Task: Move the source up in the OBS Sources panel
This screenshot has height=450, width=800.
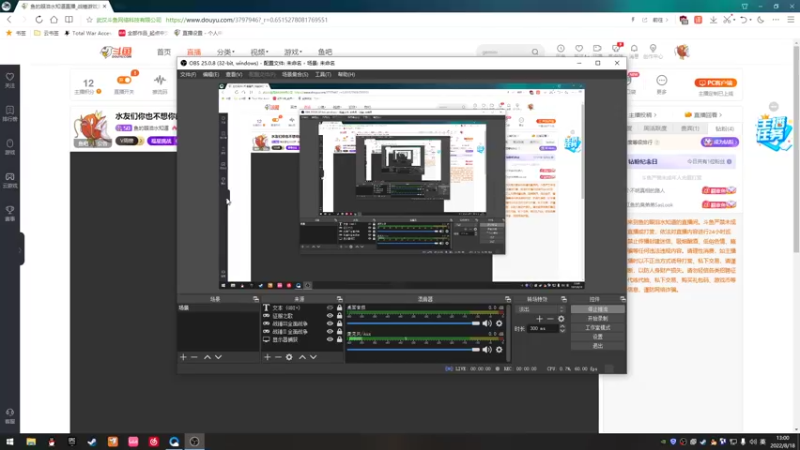Action: (302, 357)
